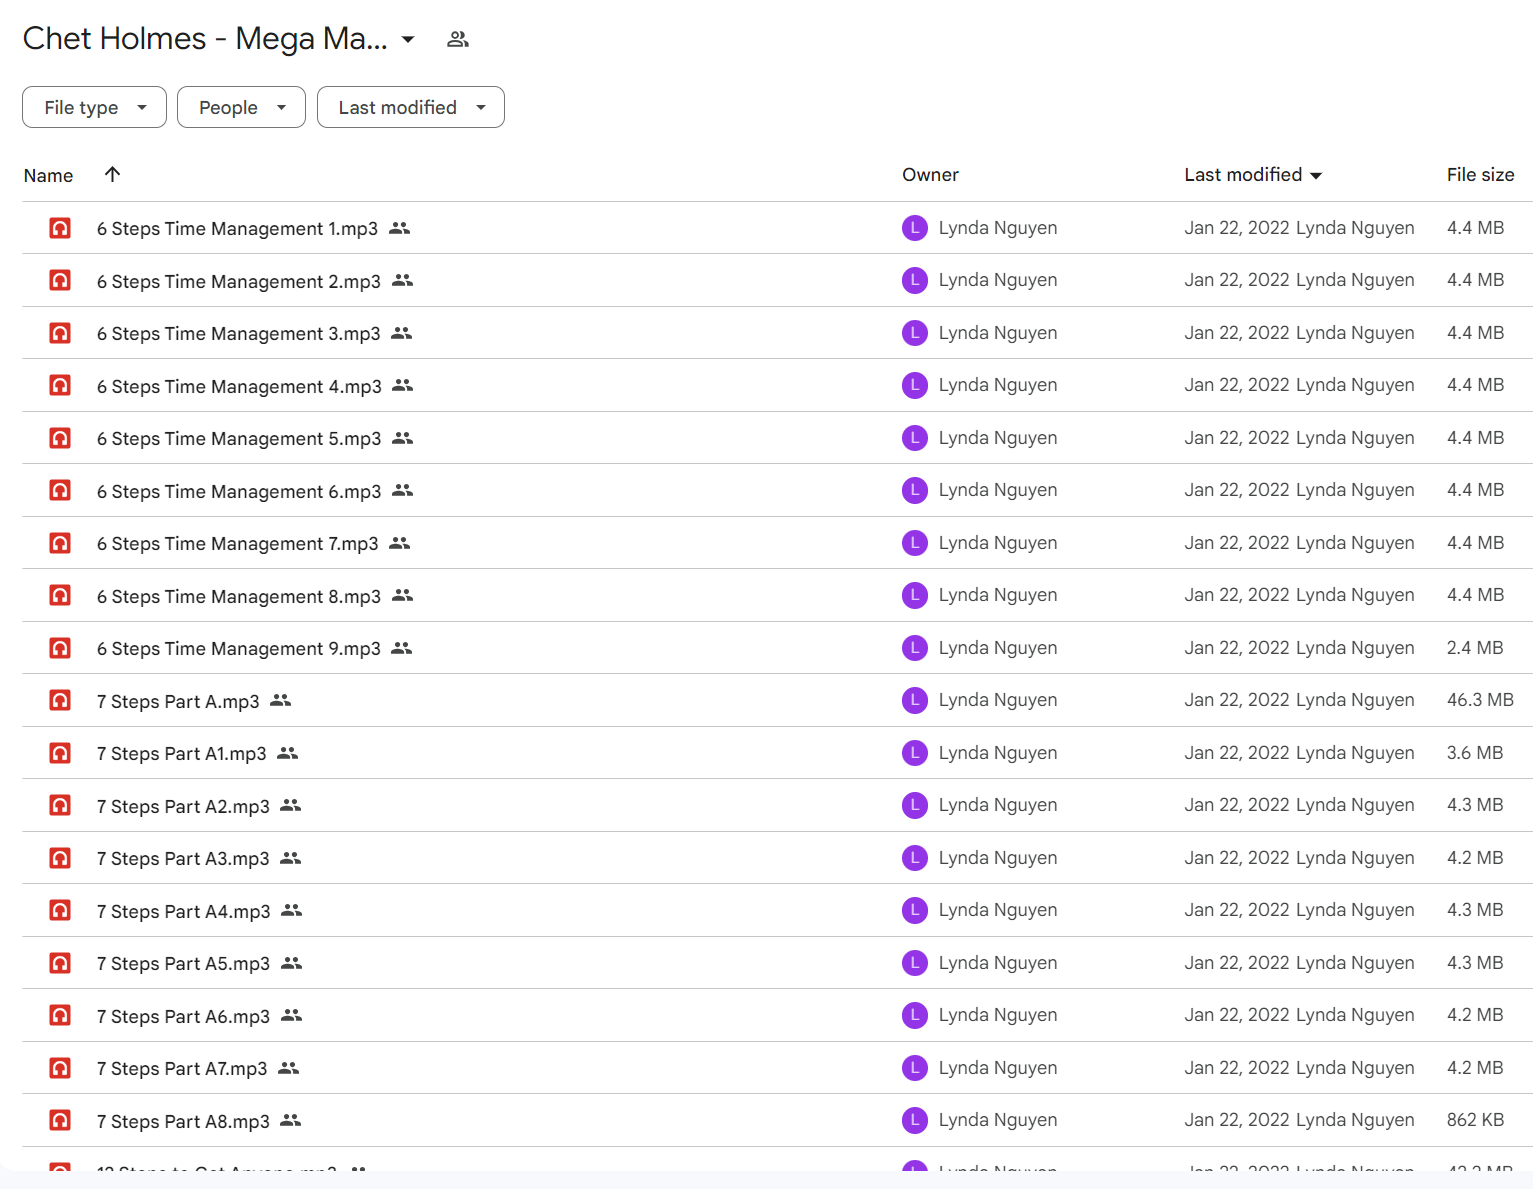This screenshot has width=1533, height=1189.
Task: Click the audio icon for 7 Steps Part A3.mp3
Action: [x=60, y=858]
